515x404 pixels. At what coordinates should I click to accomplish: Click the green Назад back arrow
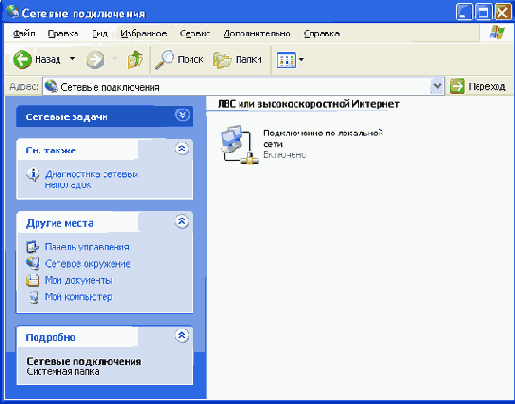pyautogui.click(x=22, y=60)
